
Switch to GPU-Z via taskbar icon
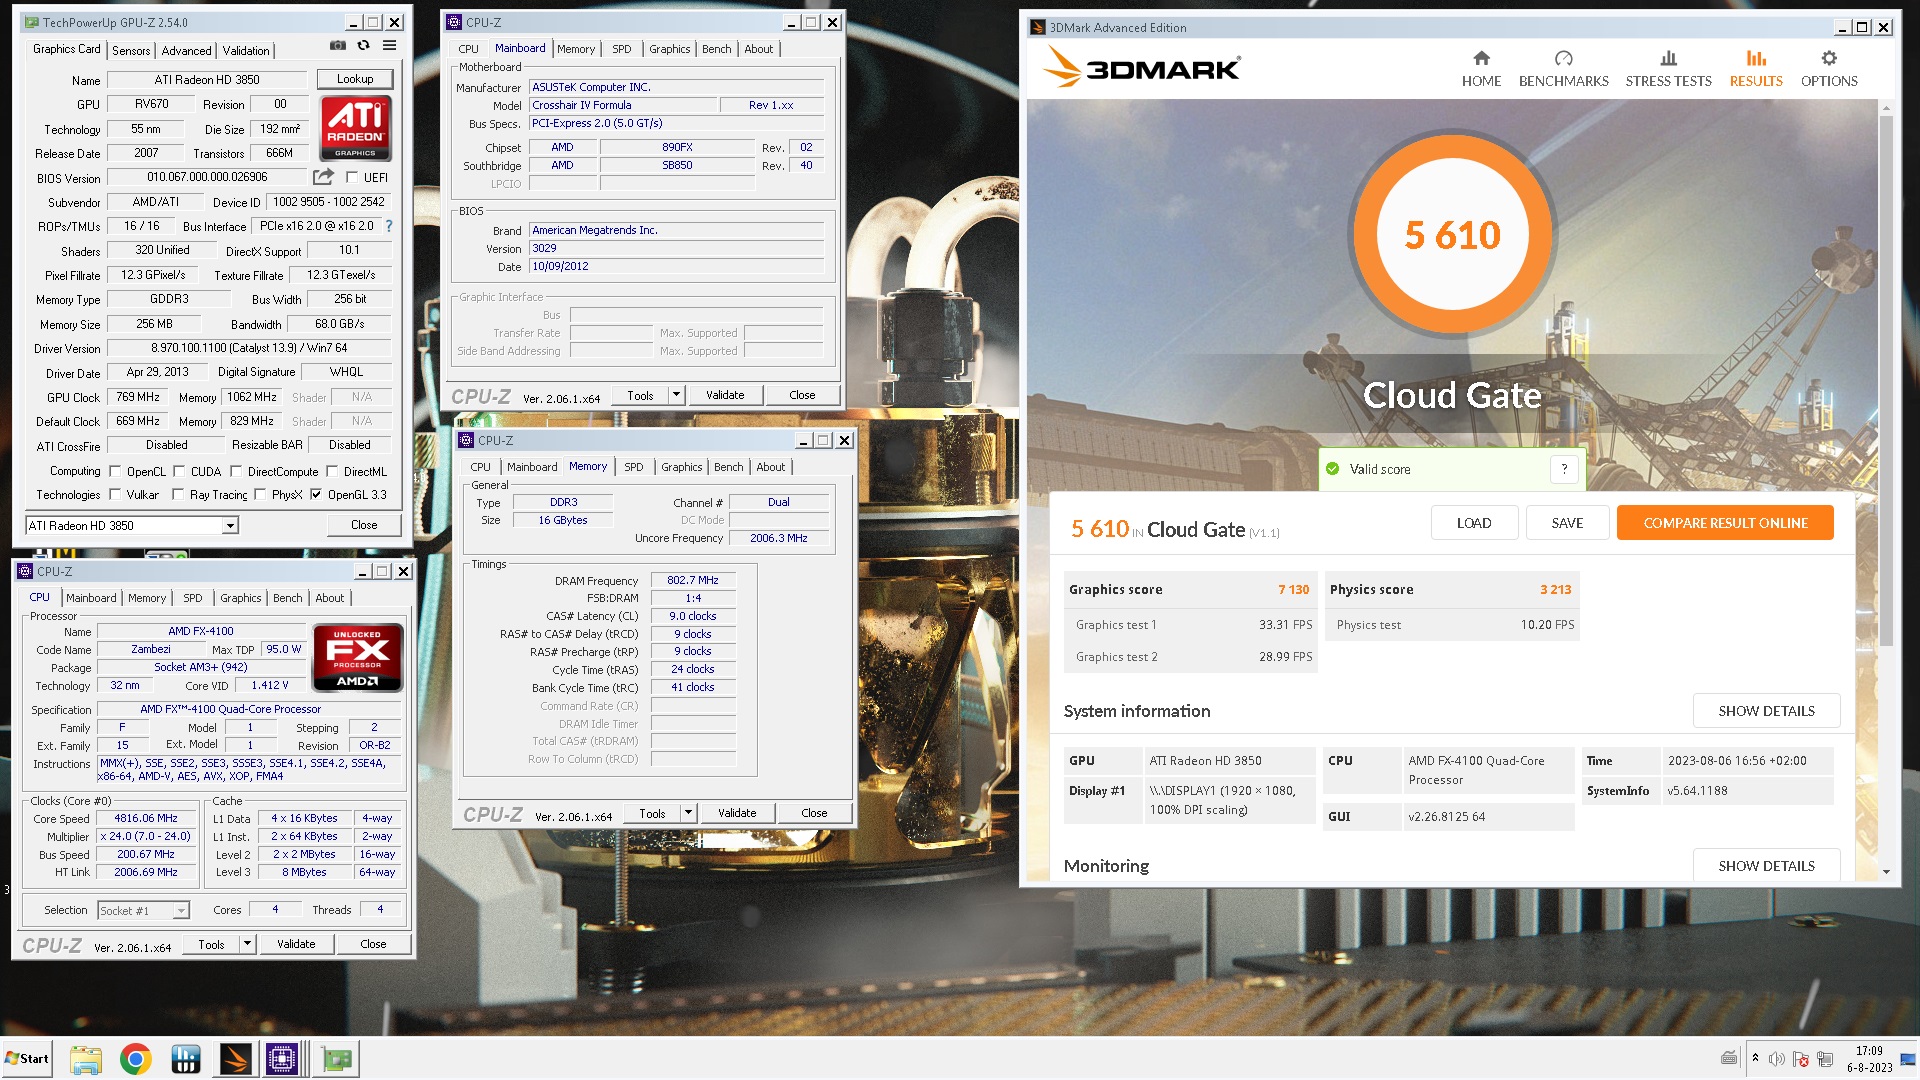[x=337, y=1059]
